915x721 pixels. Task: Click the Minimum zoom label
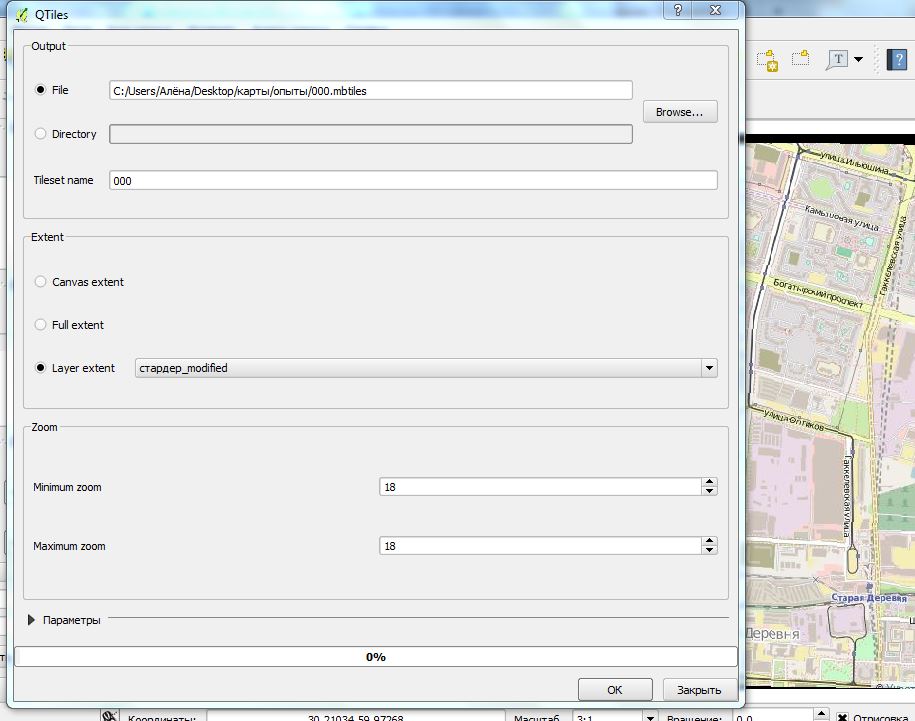[67, 487]
